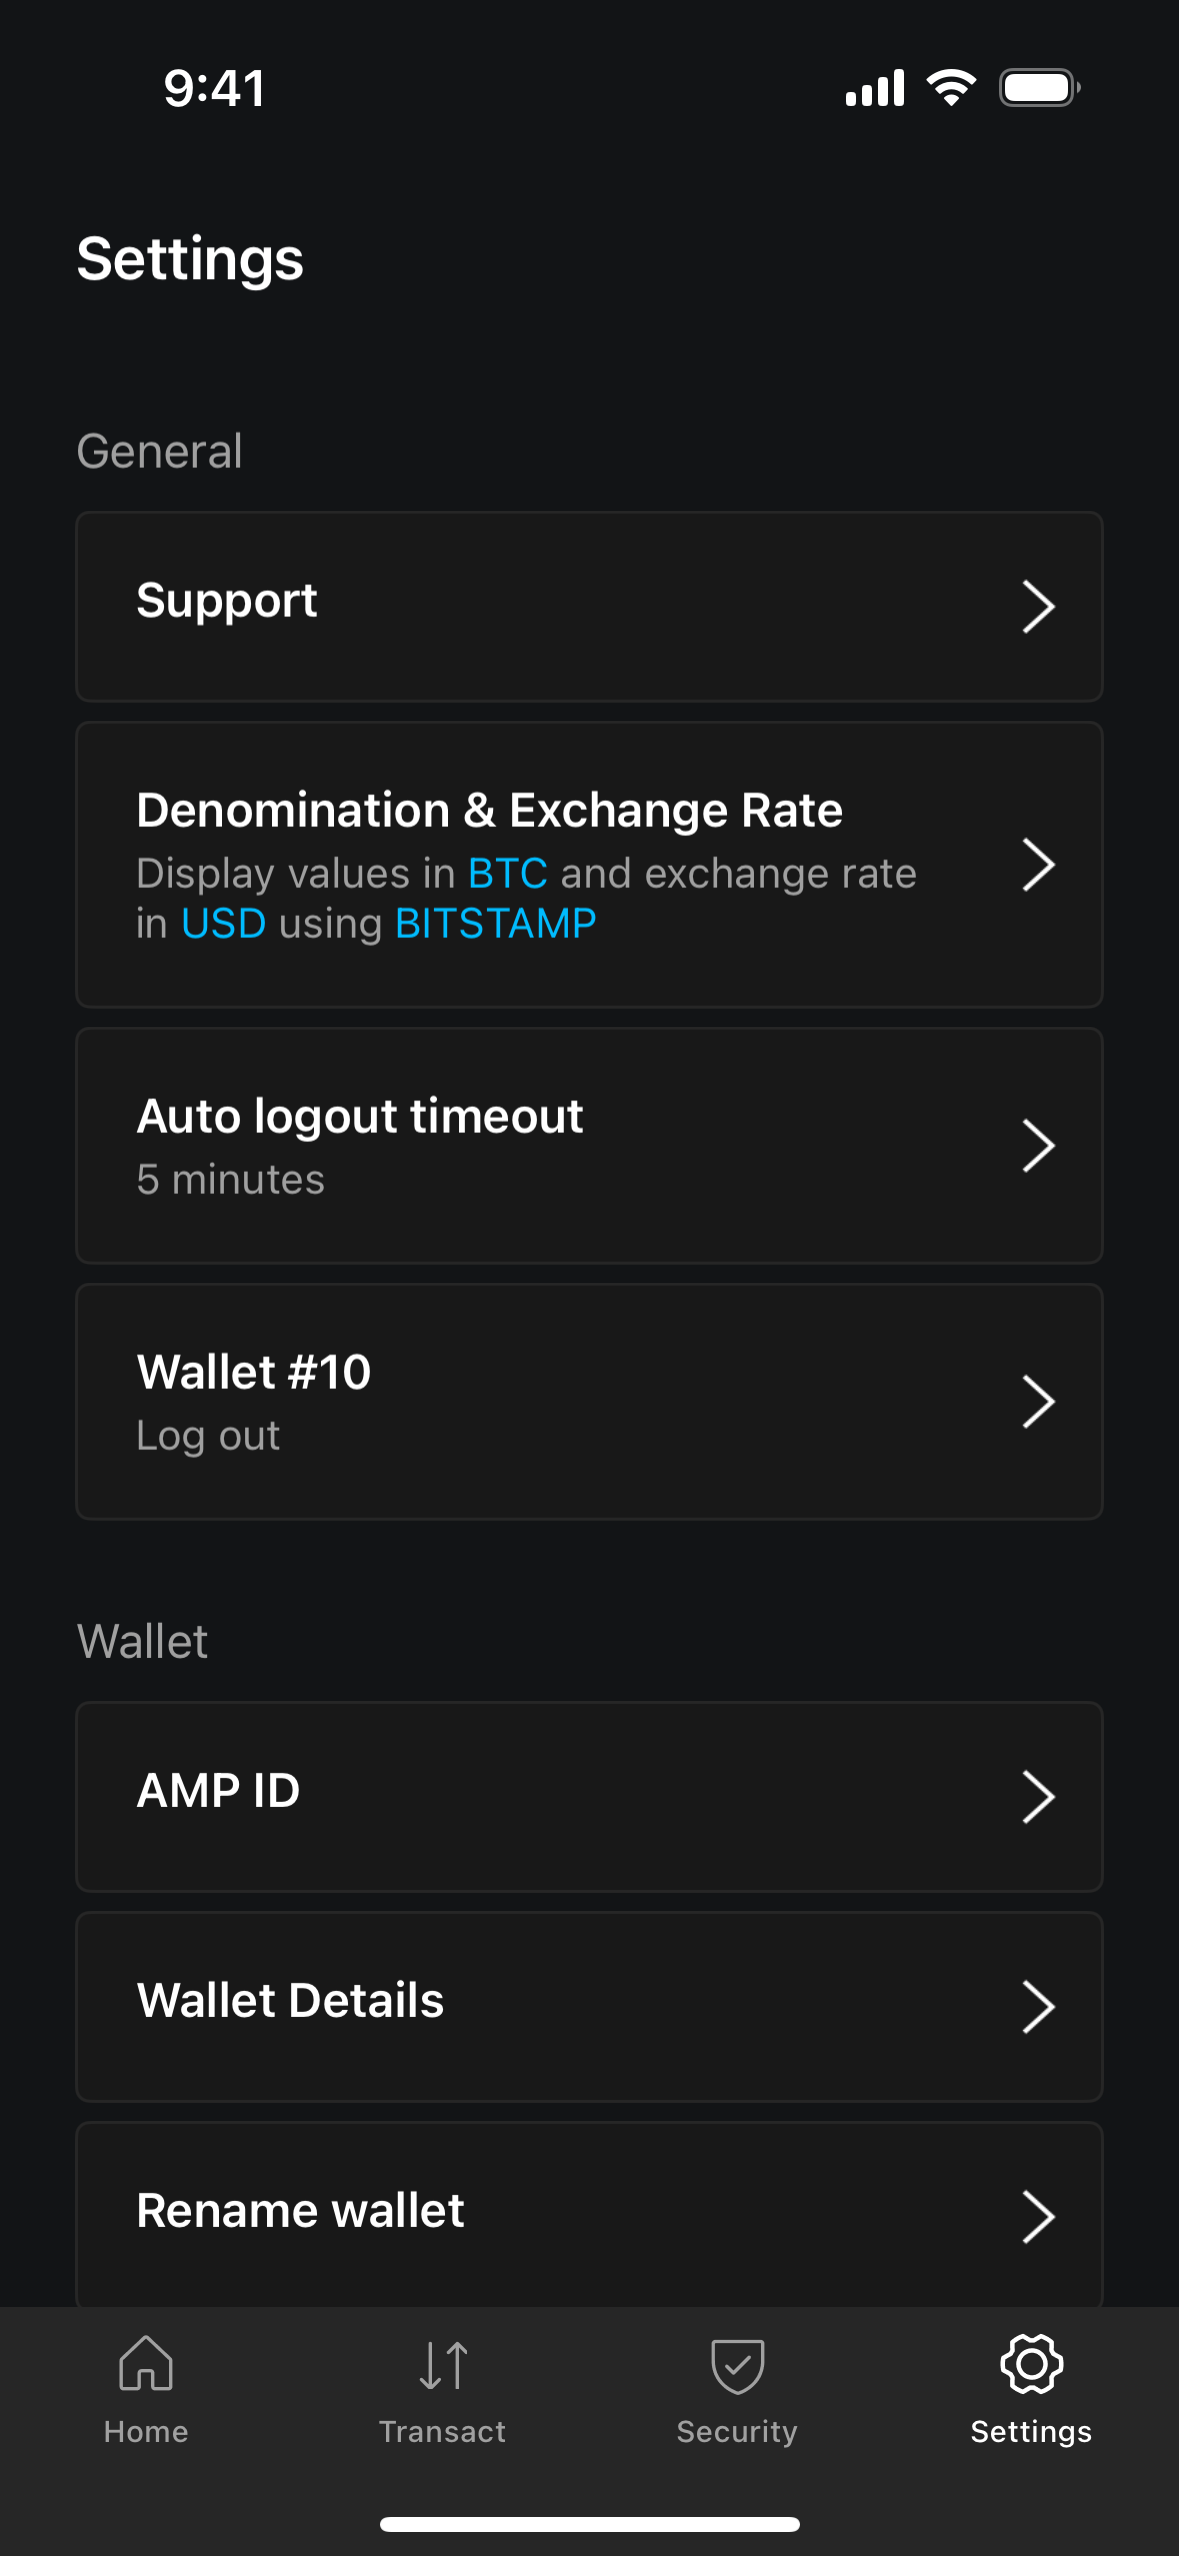Tap the 5 minutes timeout value
Image resolution: width=1179 pixels, height=2556 pixels.
coord(231,1180)
